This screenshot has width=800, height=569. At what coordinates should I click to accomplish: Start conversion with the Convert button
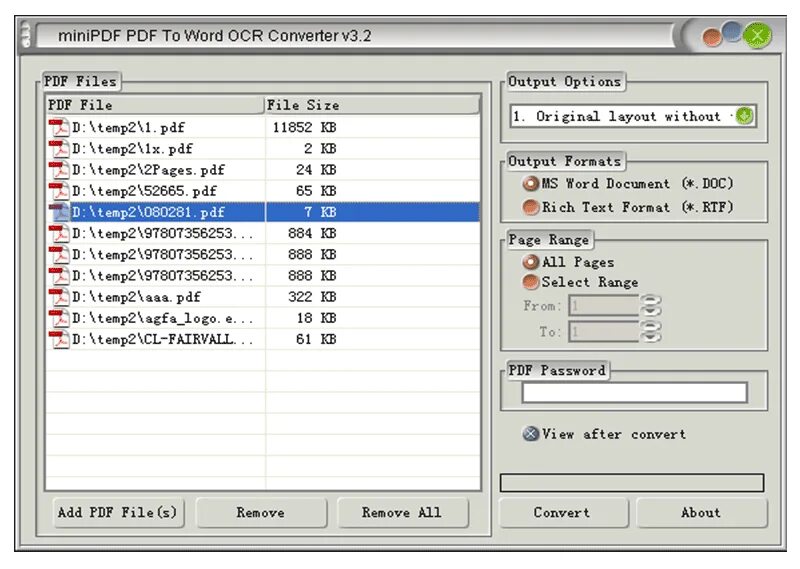tap(563, 512)
